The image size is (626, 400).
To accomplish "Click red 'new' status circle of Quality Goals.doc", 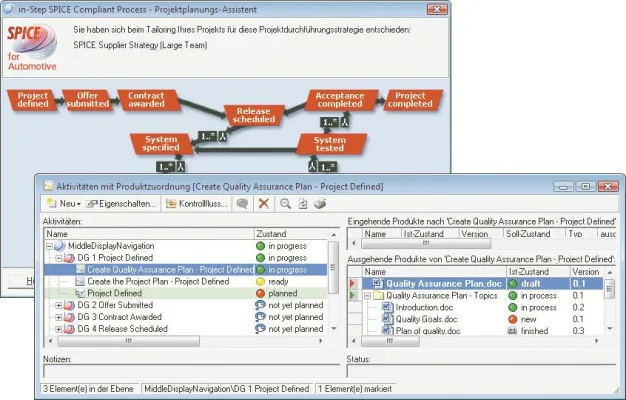I will click(513, 319).
